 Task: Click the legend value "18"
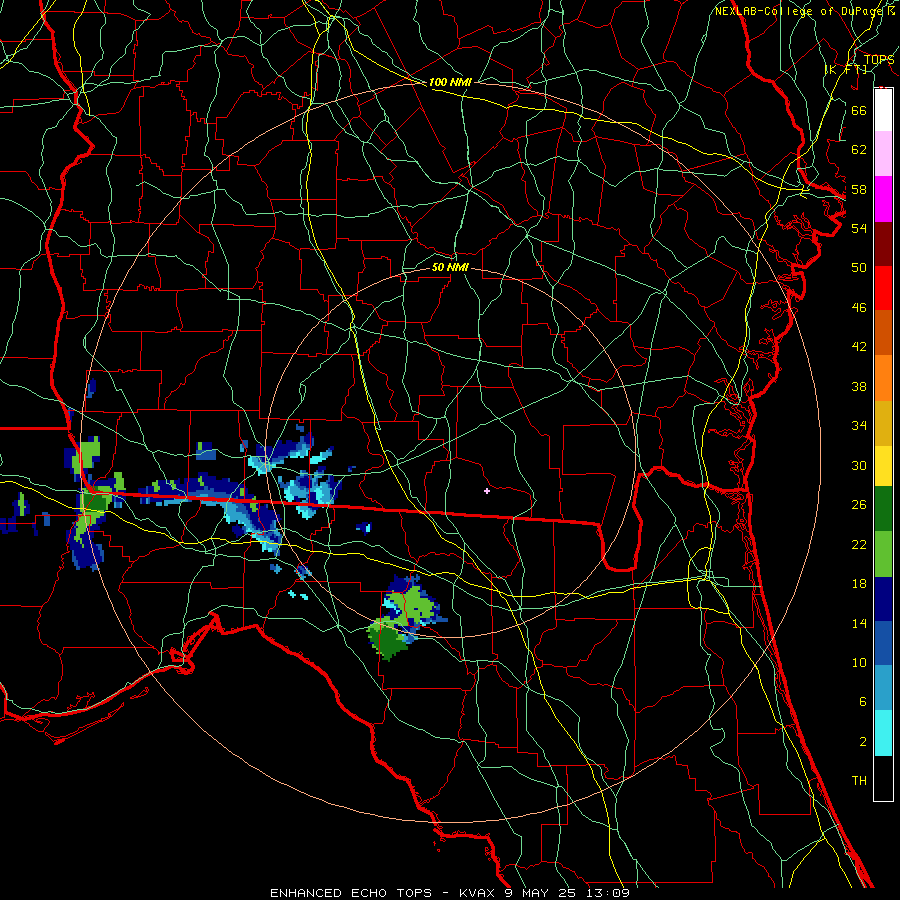coord(859,584)
